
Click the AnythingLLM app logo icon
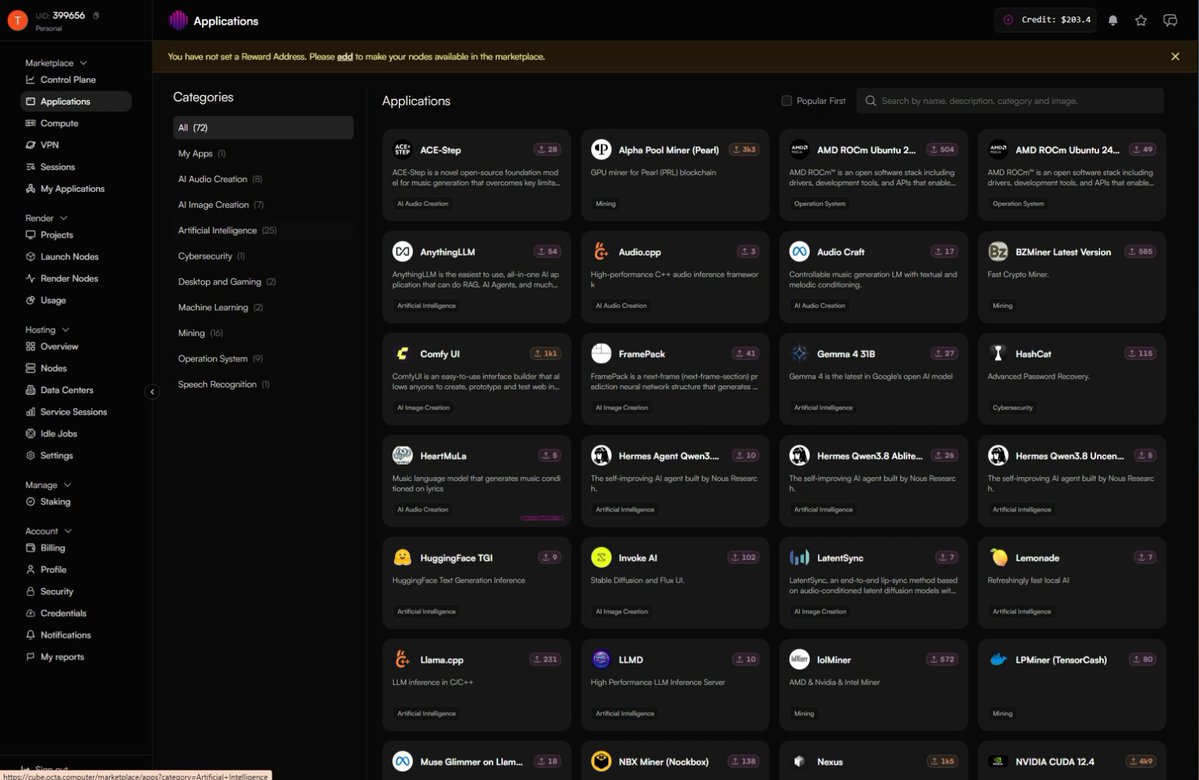402,252
